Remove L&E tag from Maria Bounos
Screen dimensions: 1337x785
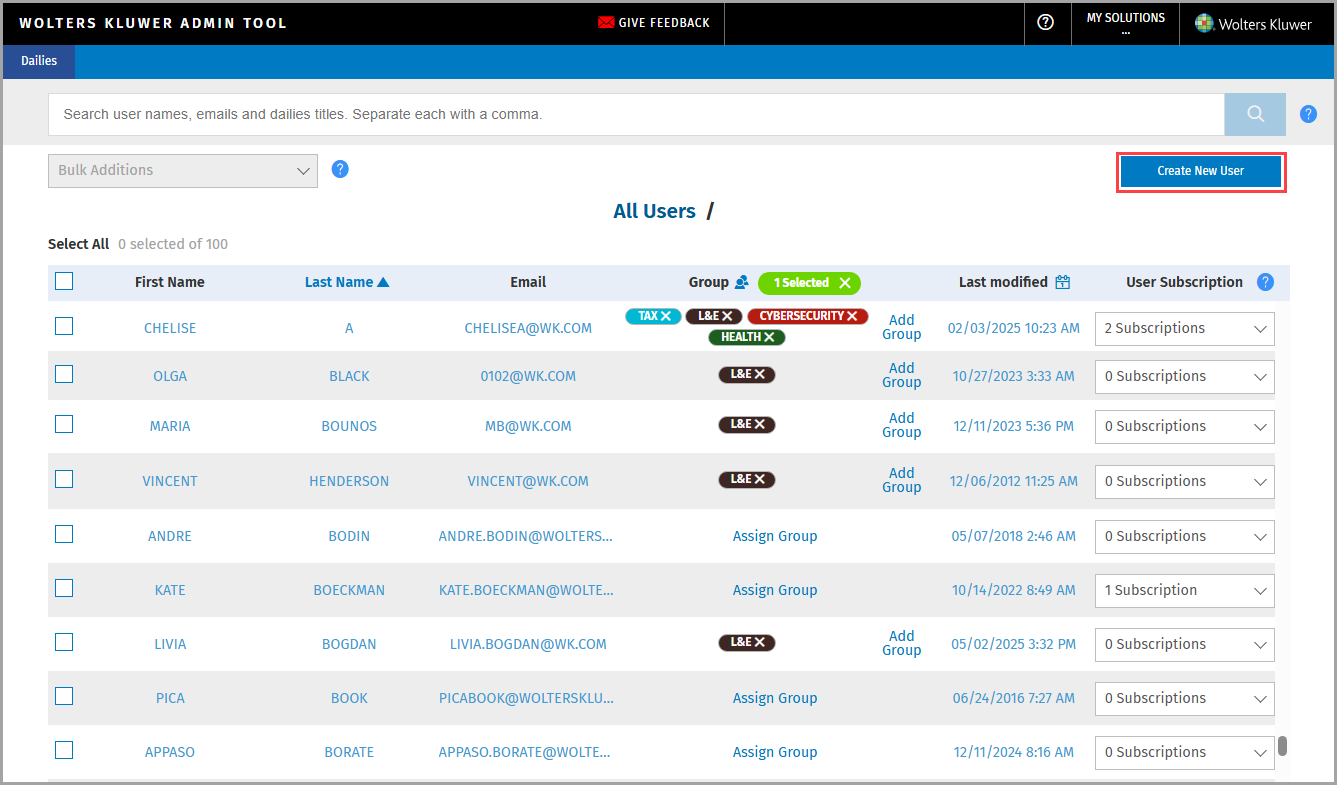[x=760, y=424]
